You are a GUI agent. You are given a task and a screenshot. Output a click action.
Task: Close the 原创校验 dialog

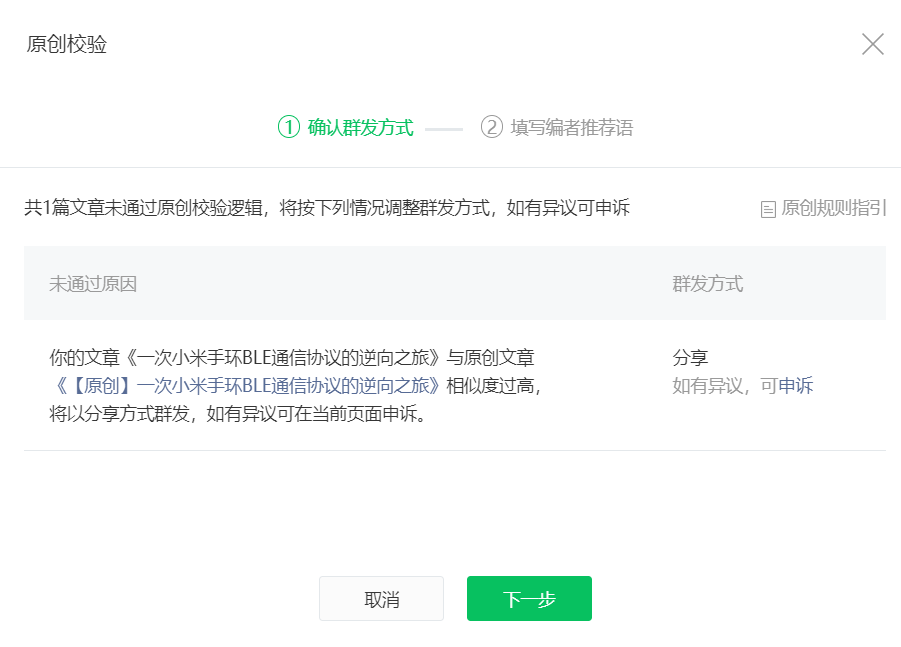click(x=872, y=44)
